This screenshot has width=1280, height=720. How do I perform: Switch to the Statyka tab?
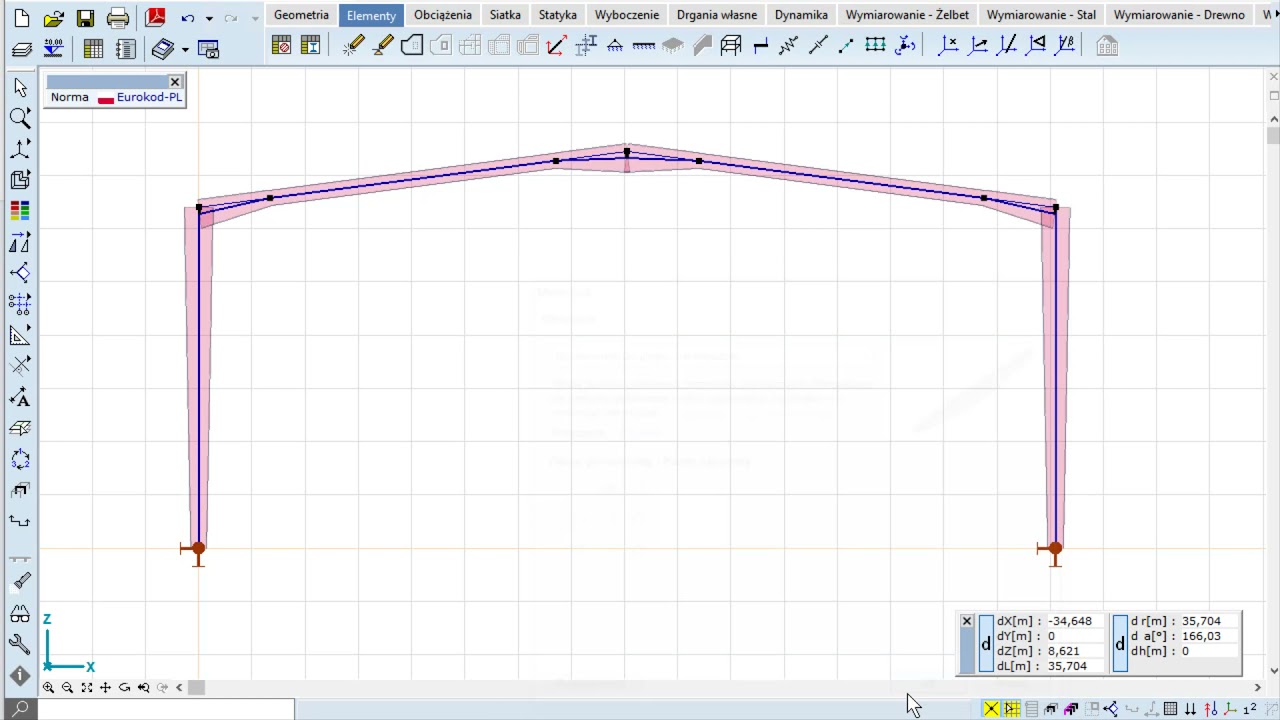click(x=557, y=15)
